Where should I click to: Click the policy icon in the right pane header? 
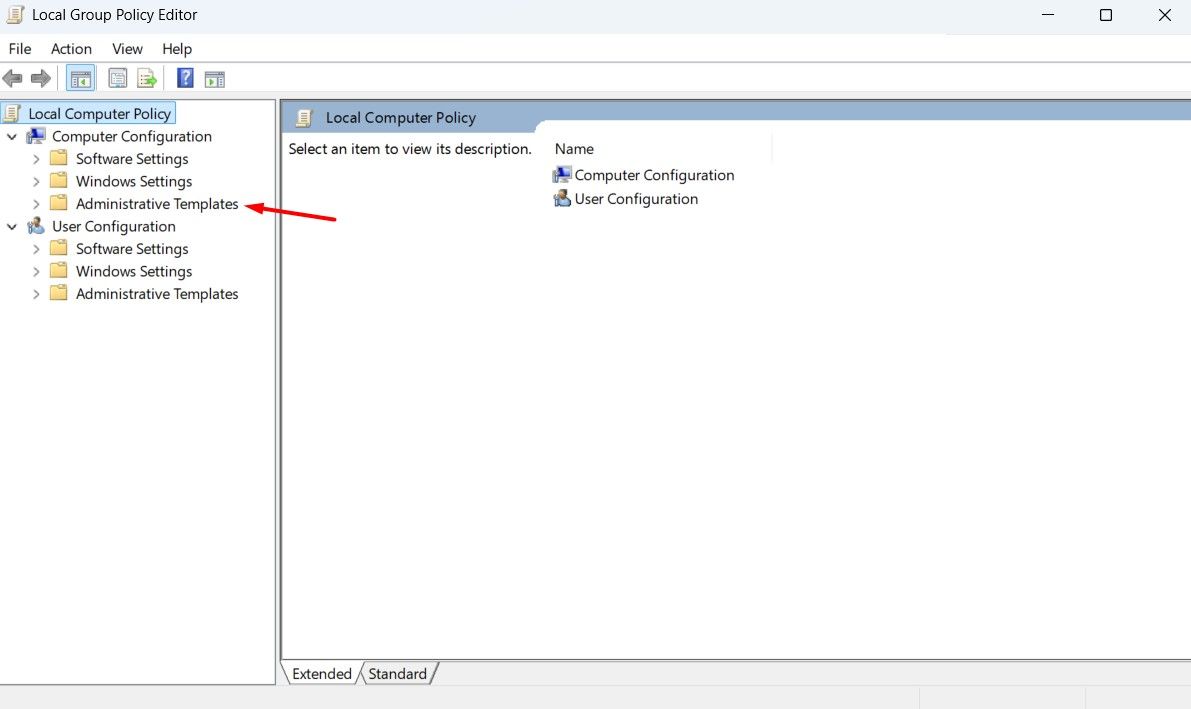[x=305, y=118]
